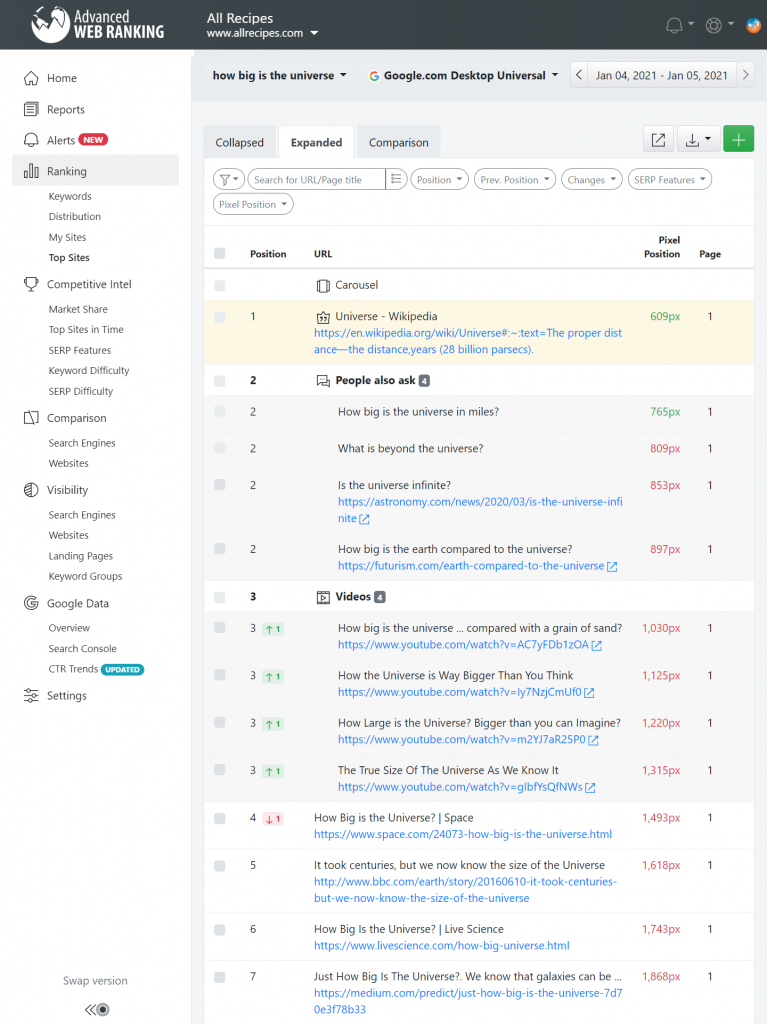The image size is (767, 1024).
Task: Open Market Share in sidebar
Action: point(78,310)
